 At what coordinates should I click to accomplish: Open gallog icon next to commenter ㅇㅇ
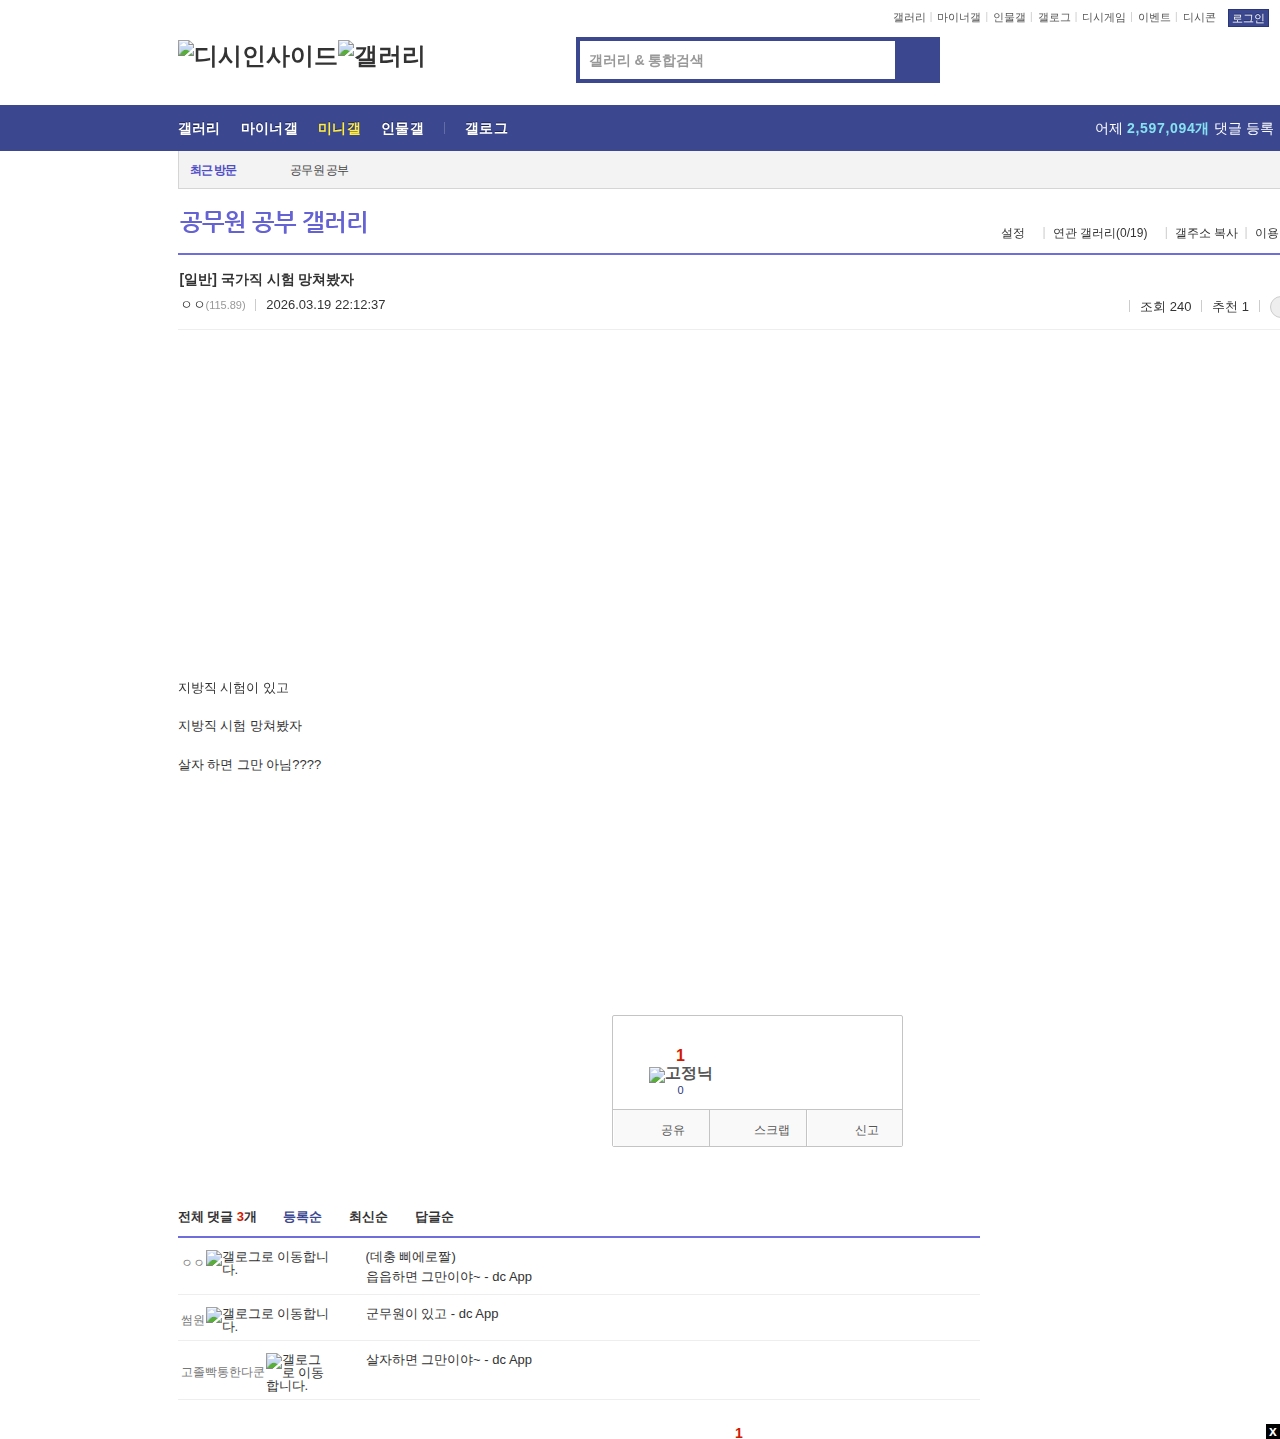(267, 1263)
